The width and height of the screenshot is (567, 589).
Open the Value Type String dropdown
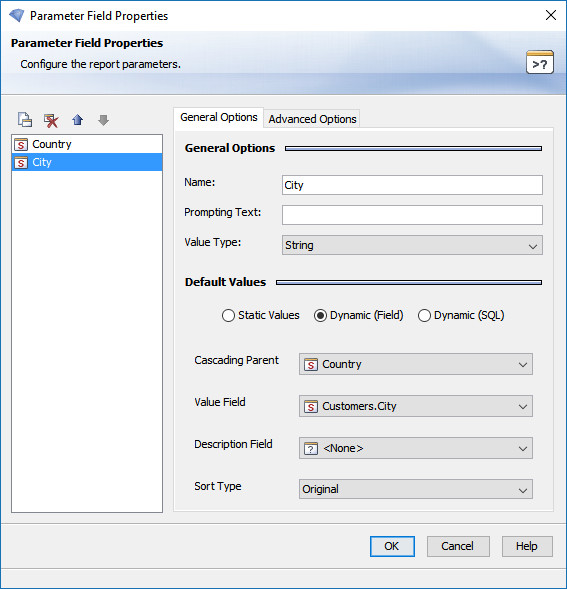tap(412, 245)
